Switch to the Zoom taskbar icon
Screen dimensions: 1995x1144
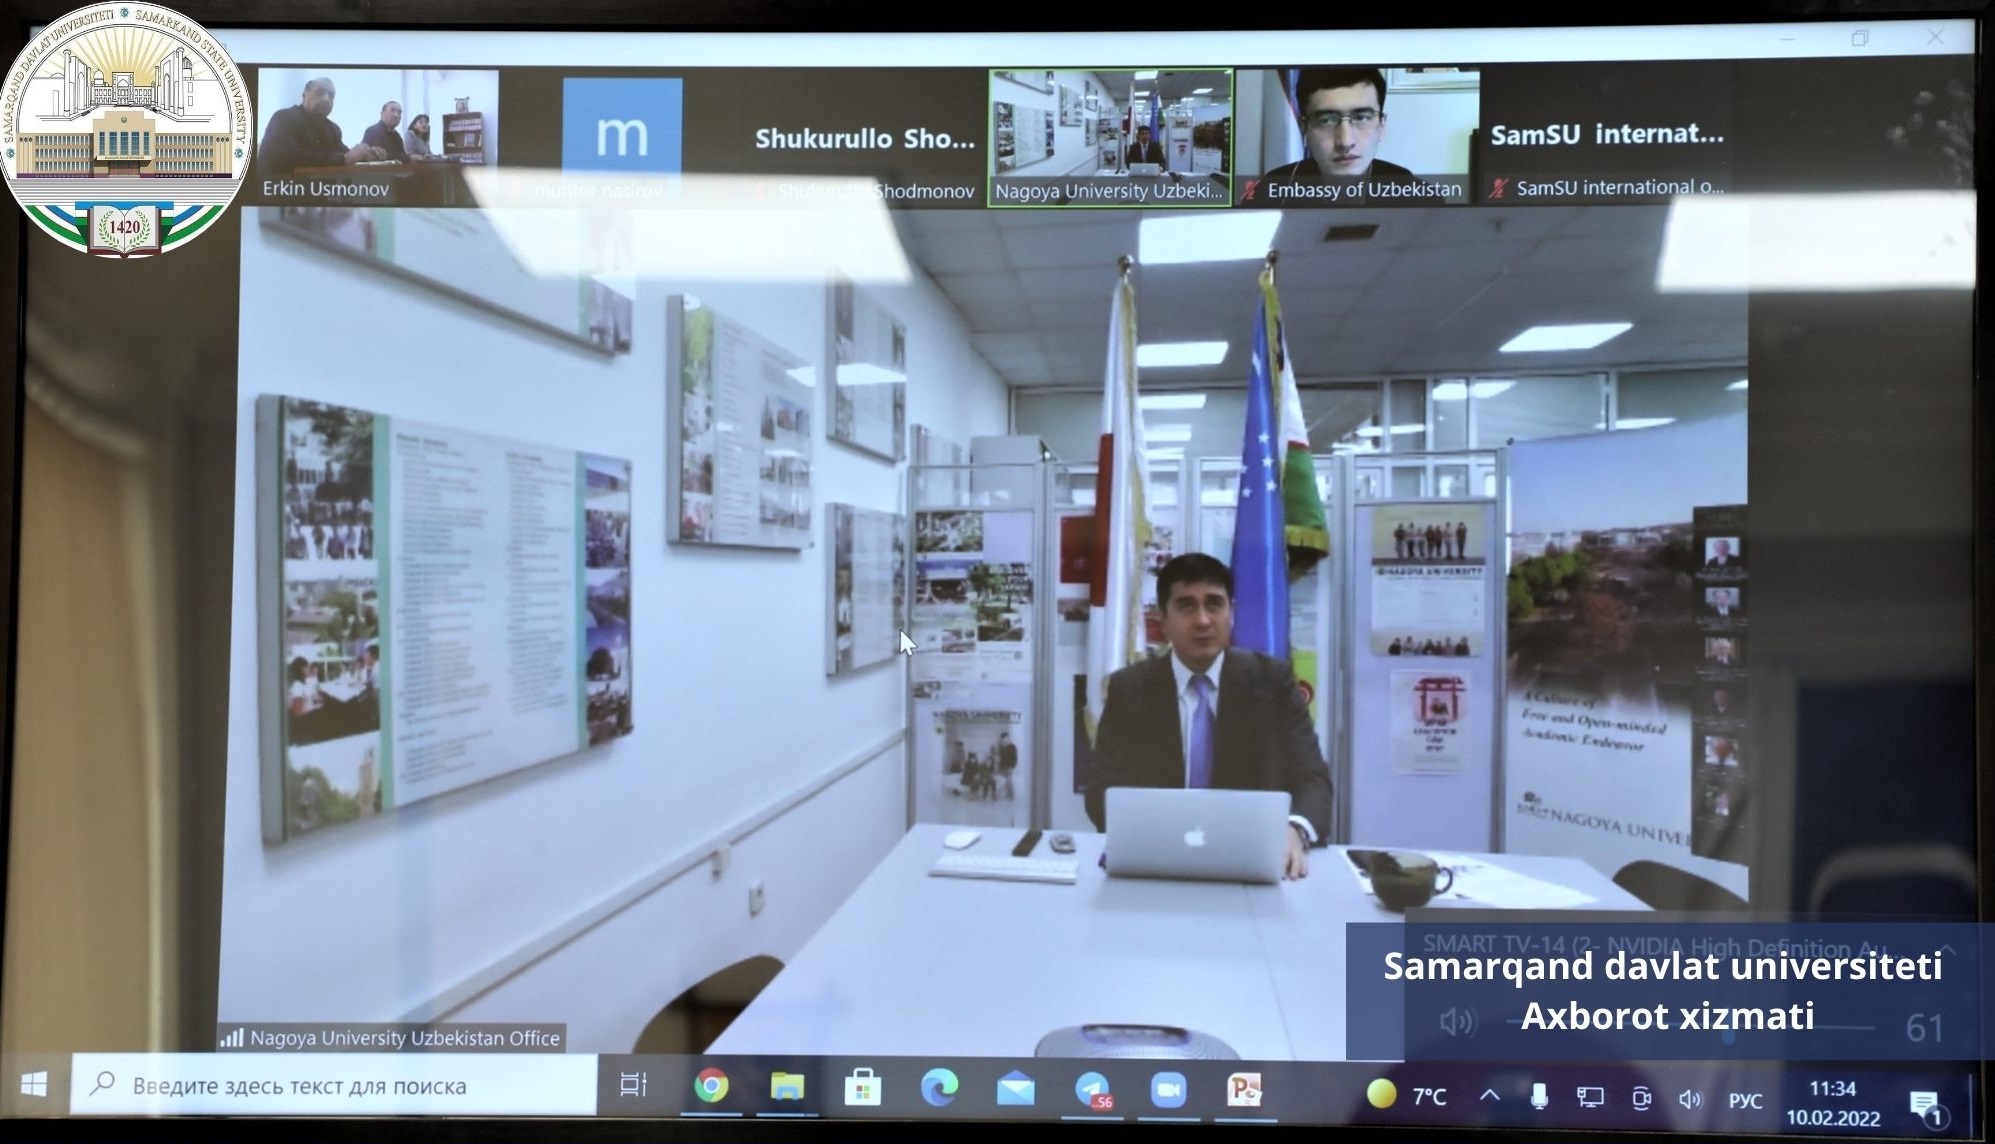click(1168, 1089)
